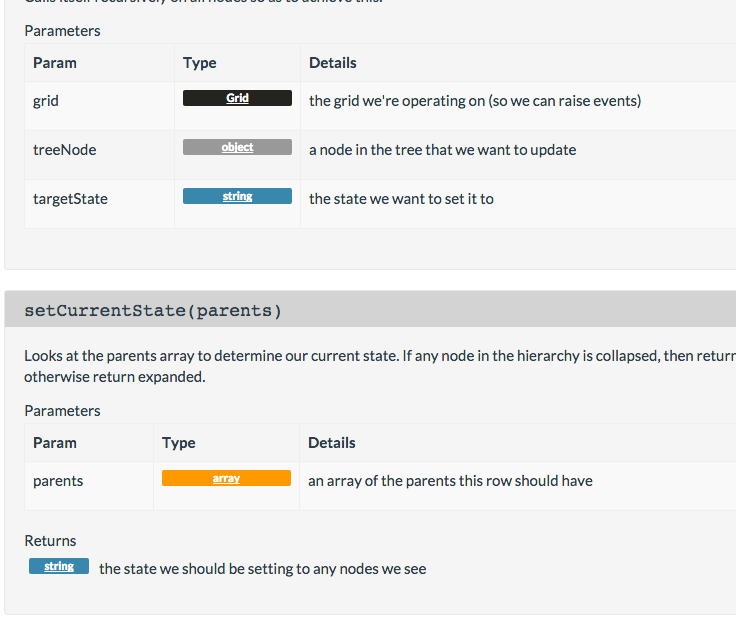Select the treeNode parameter cell

coord(100,155)
